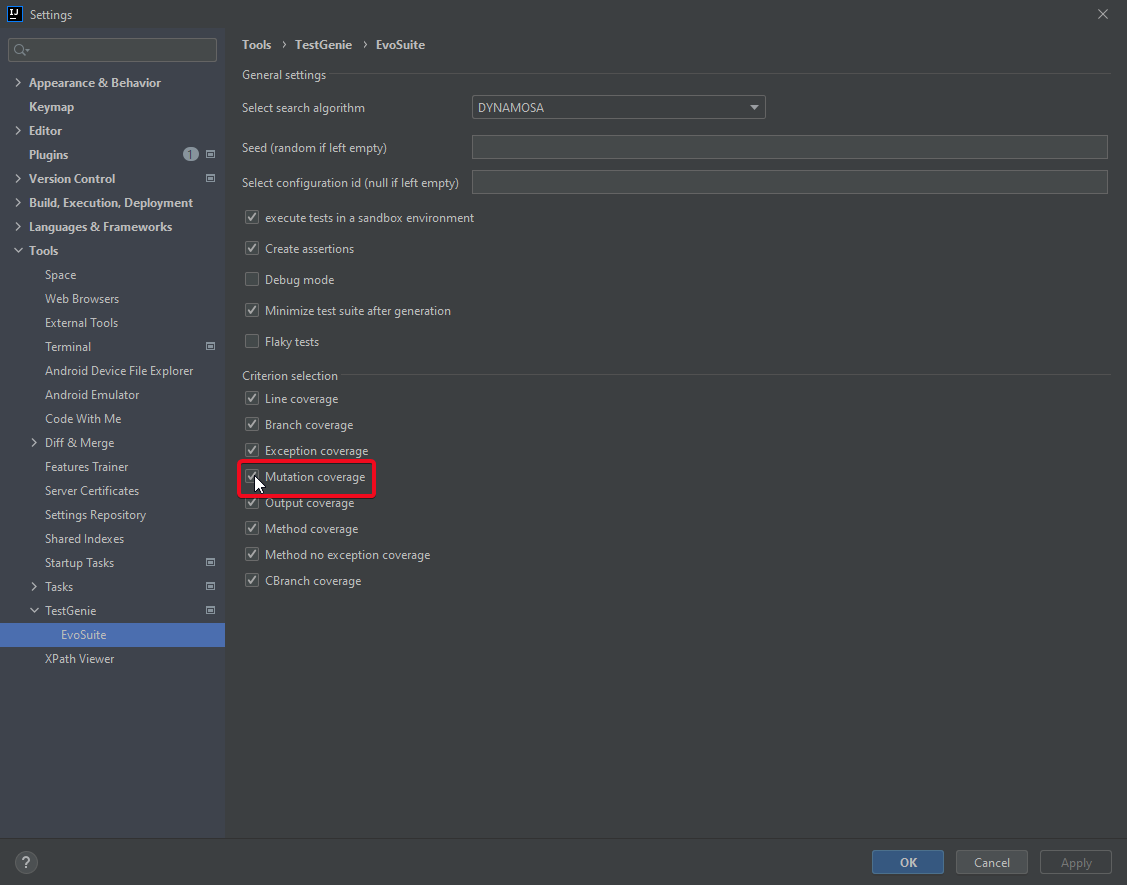This screenshot has width=1127, height=885.
Task: Toggle Minimize test suite after generation
Action: coord(252,310)
